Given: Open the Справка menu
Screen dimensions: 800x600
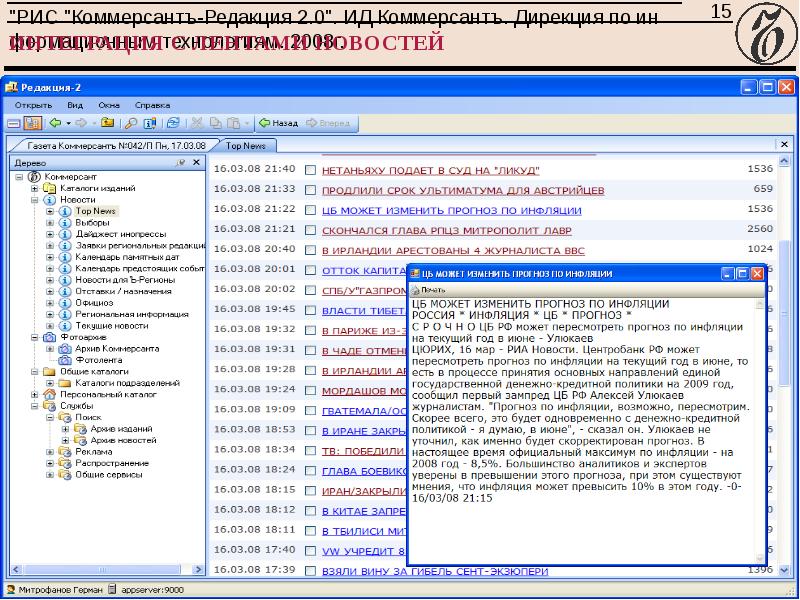Looking at the screenshot, I should click(152, 104).
